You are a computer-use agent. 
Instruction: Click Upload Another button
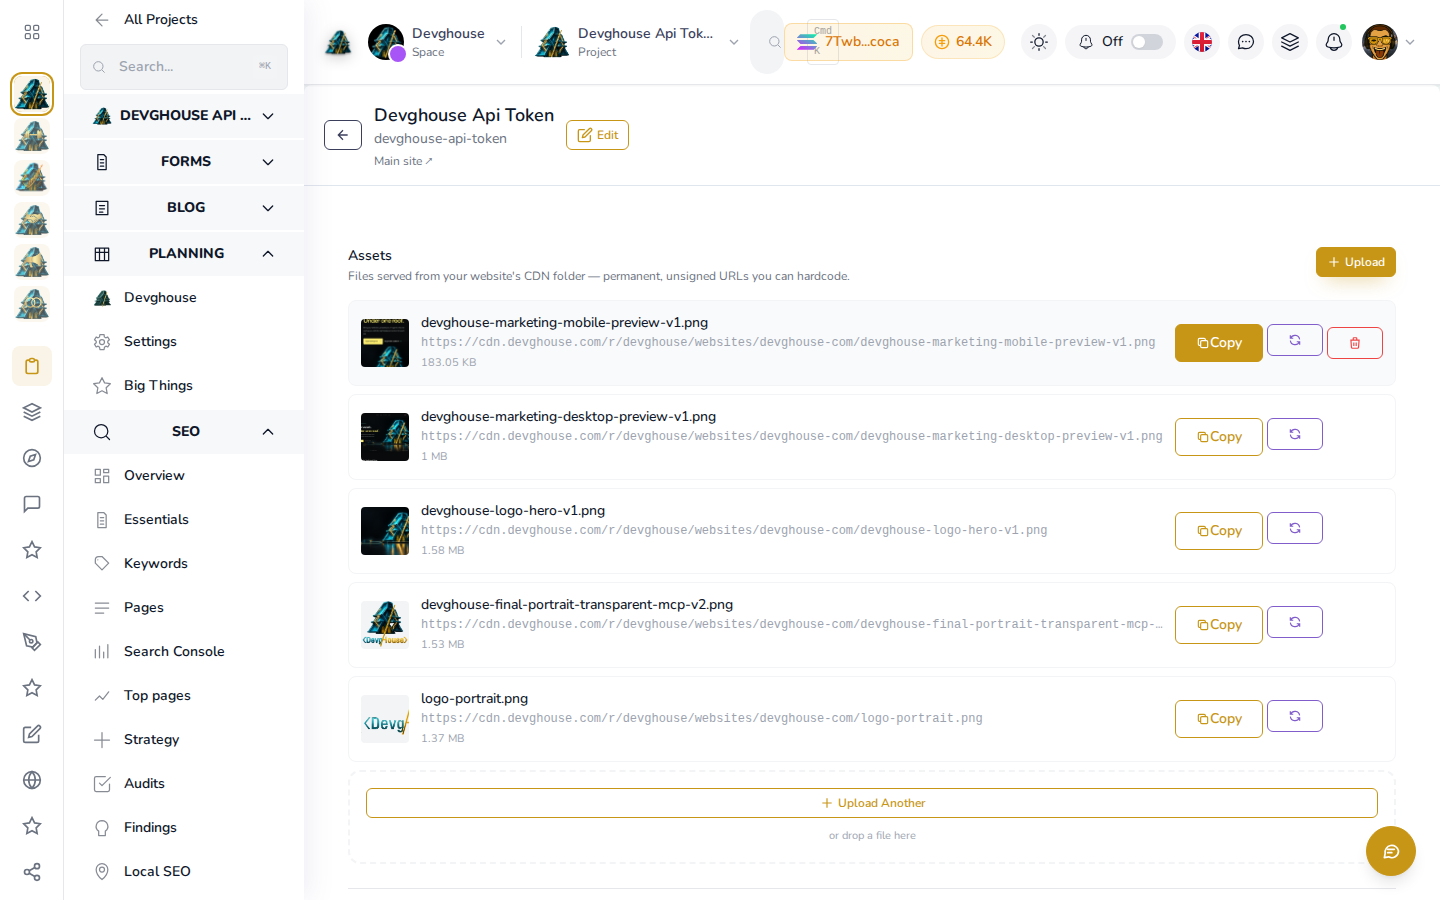tap(872, 803)
